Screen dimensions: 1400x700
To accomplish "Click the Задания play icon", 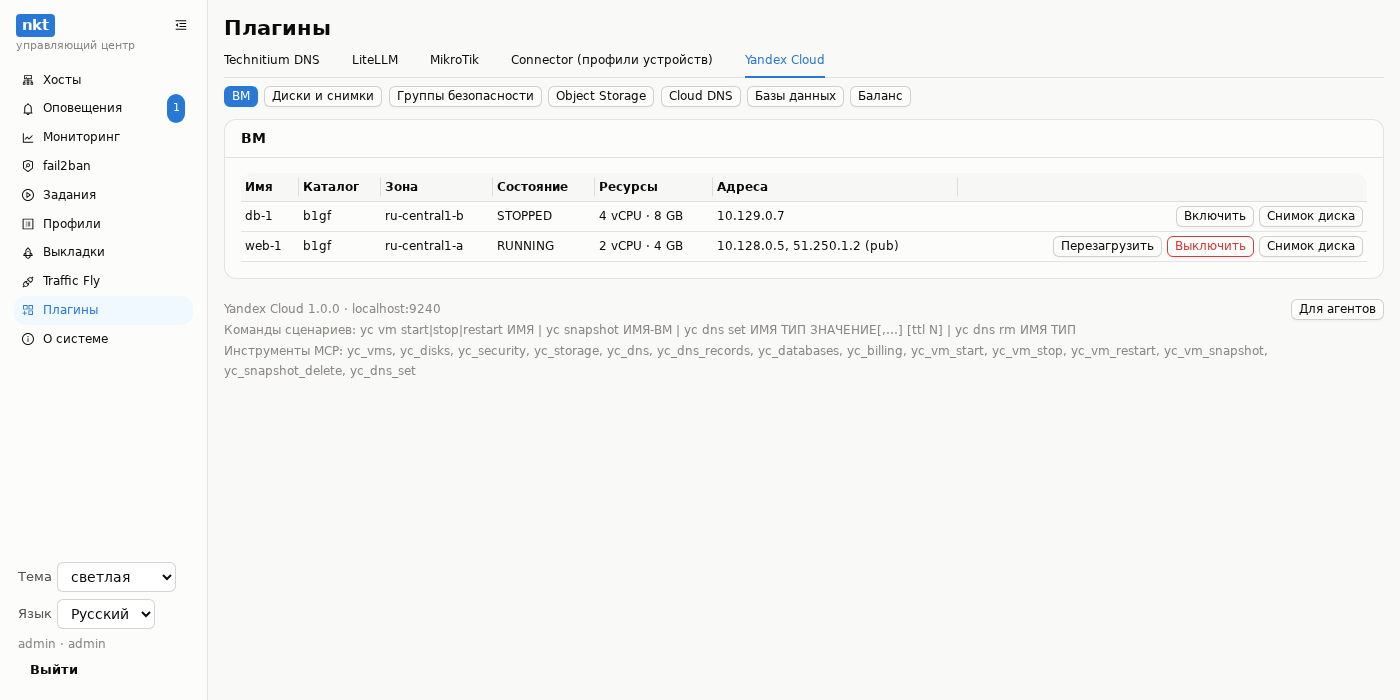I will pyautogui.click(x=28, y=195).
